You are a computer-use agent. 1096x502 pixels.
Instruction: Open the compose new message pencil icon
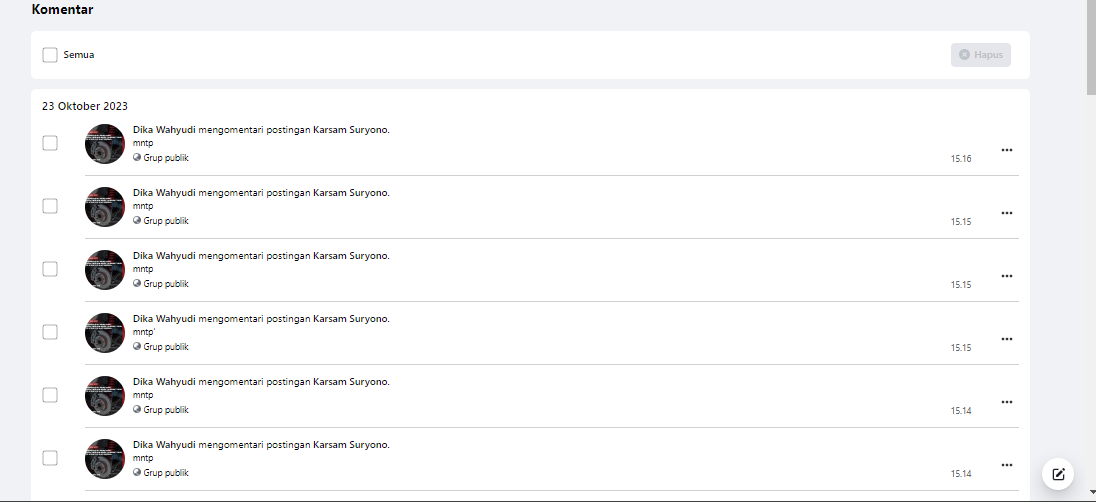coord(1058,474)
